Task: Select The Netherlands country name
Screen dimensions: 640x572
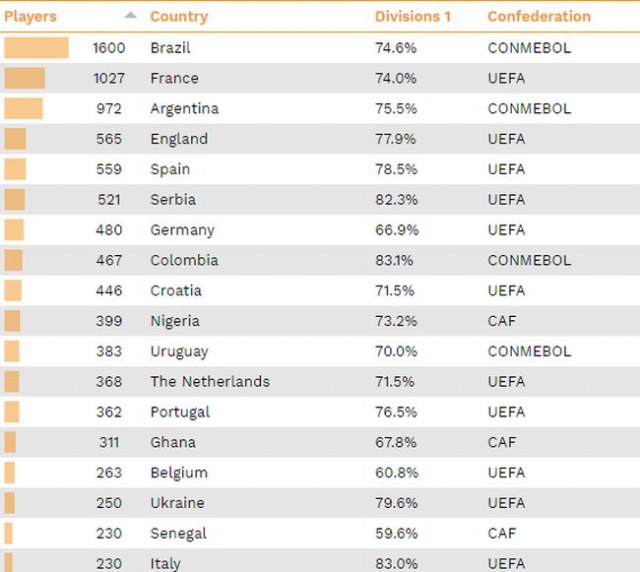Action: coord(210,381)
